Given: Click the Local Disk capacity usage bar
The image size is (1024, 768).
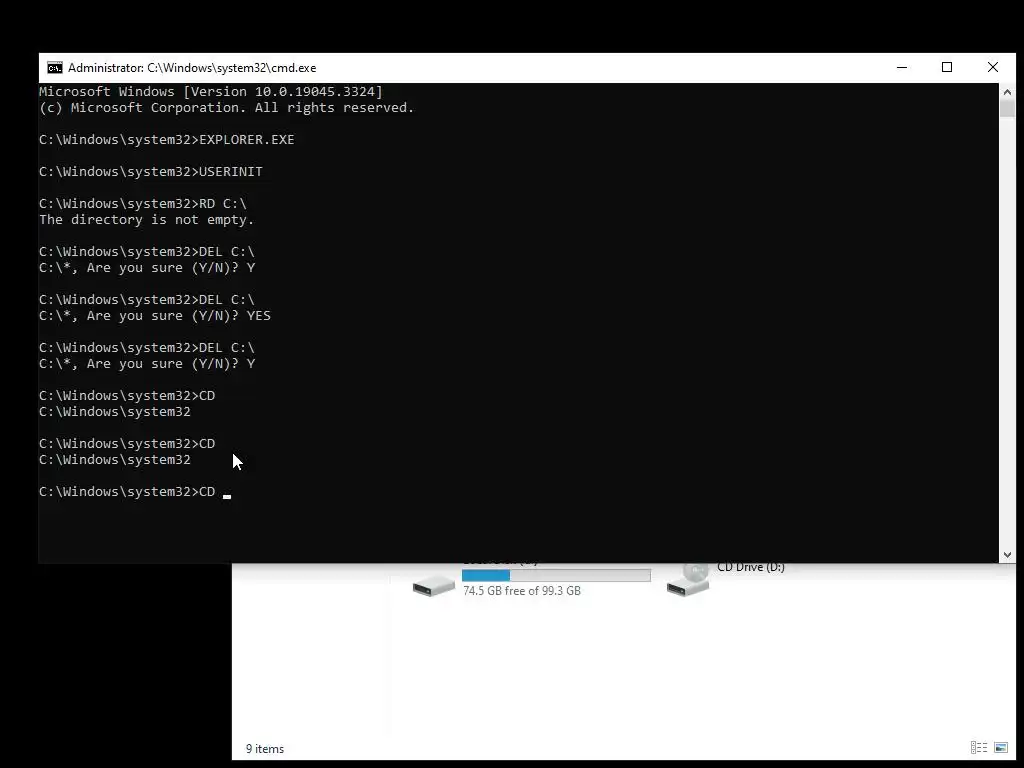Looking at the screenshot, I should click(556, 575).
